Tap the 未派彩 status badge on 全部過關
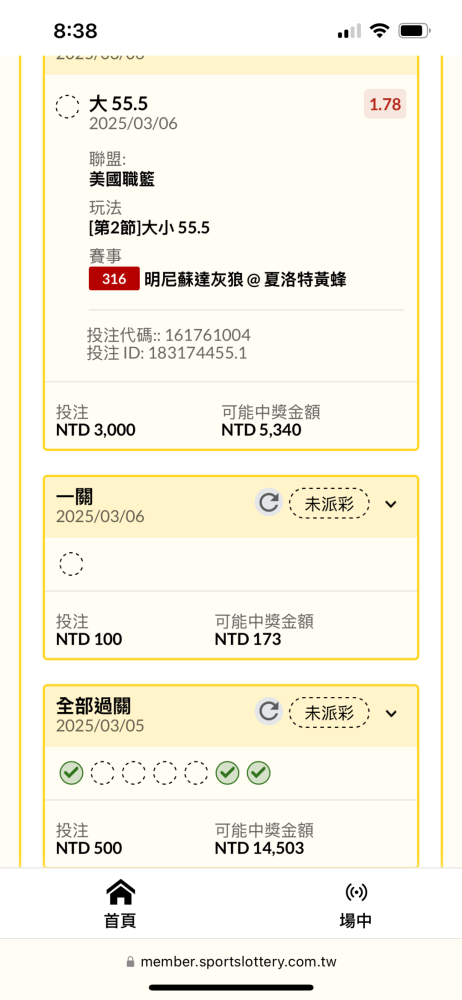Viewport: 462px width, 1000px height. pyautogui.click(x=329, y=713)
